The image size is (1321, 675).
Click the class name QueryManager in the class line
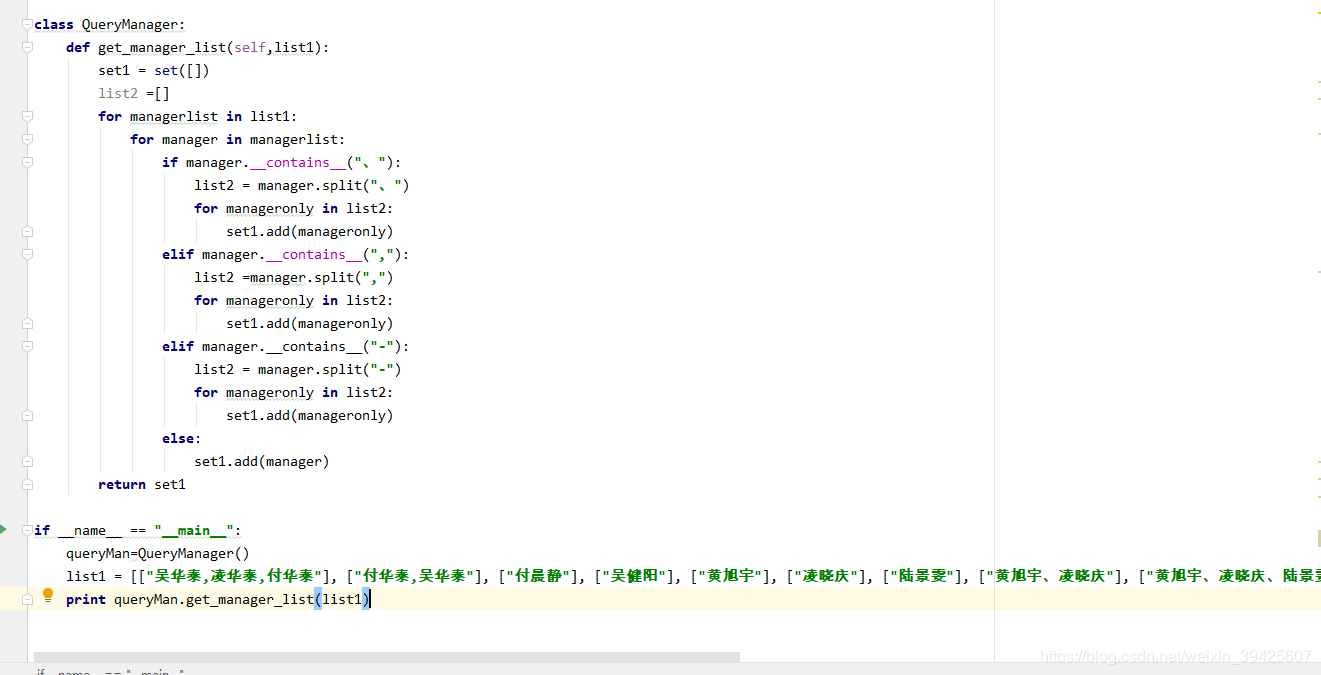pos(130,24)
